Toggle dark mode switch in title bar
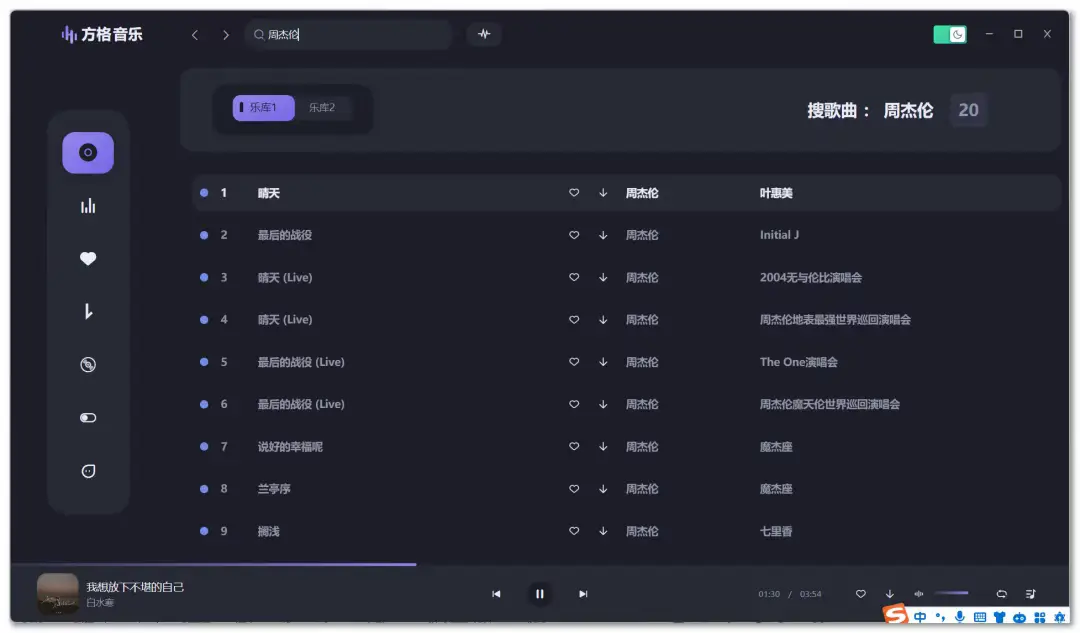 pyautogui.click(x=950, y=34)
